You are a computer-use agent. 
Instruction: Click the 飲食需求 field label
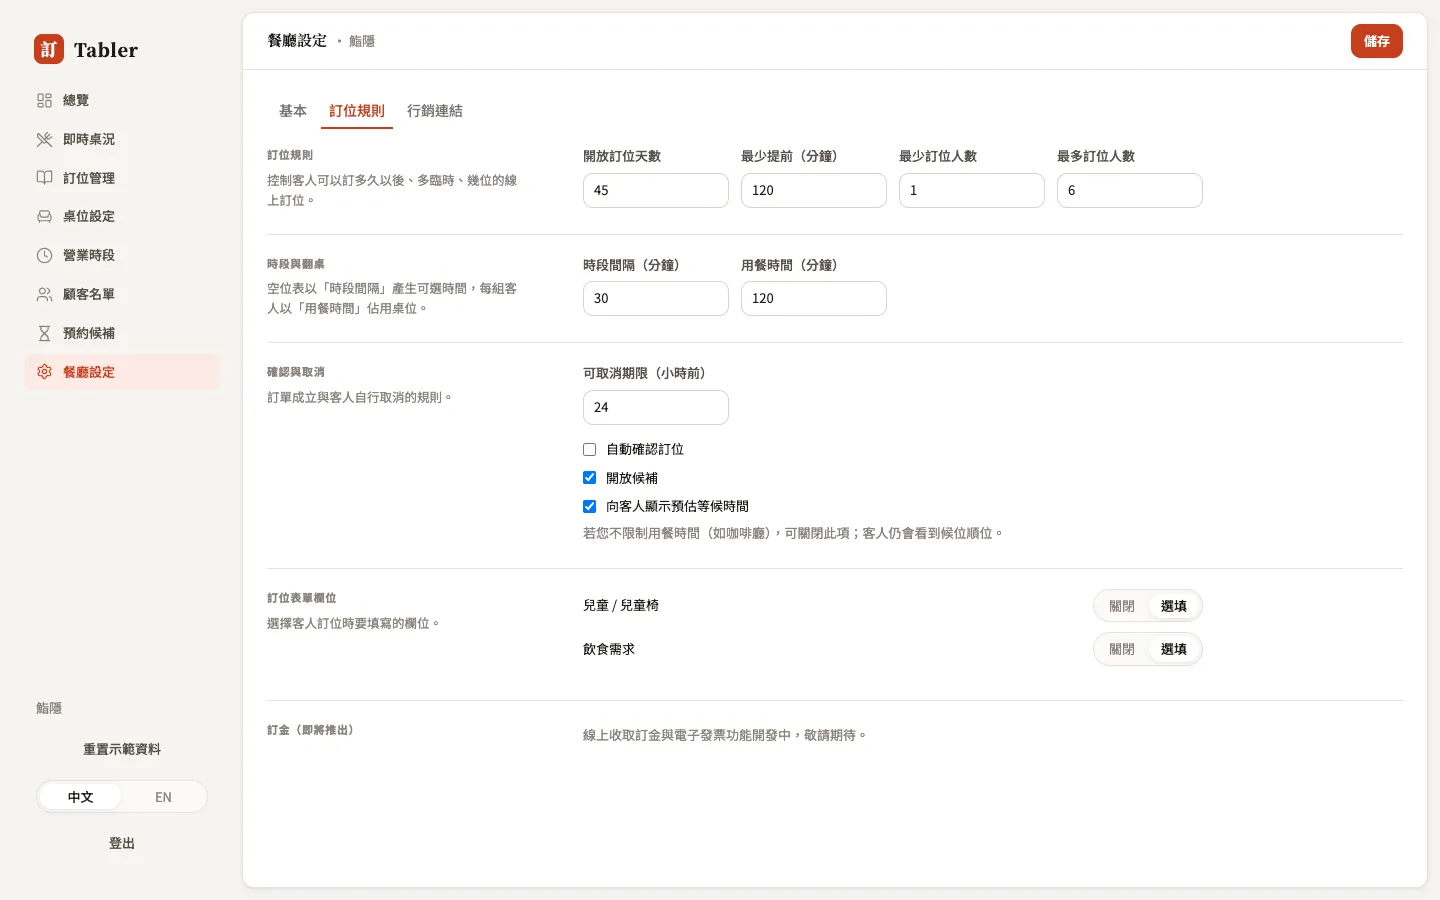[x=609, y=649]
